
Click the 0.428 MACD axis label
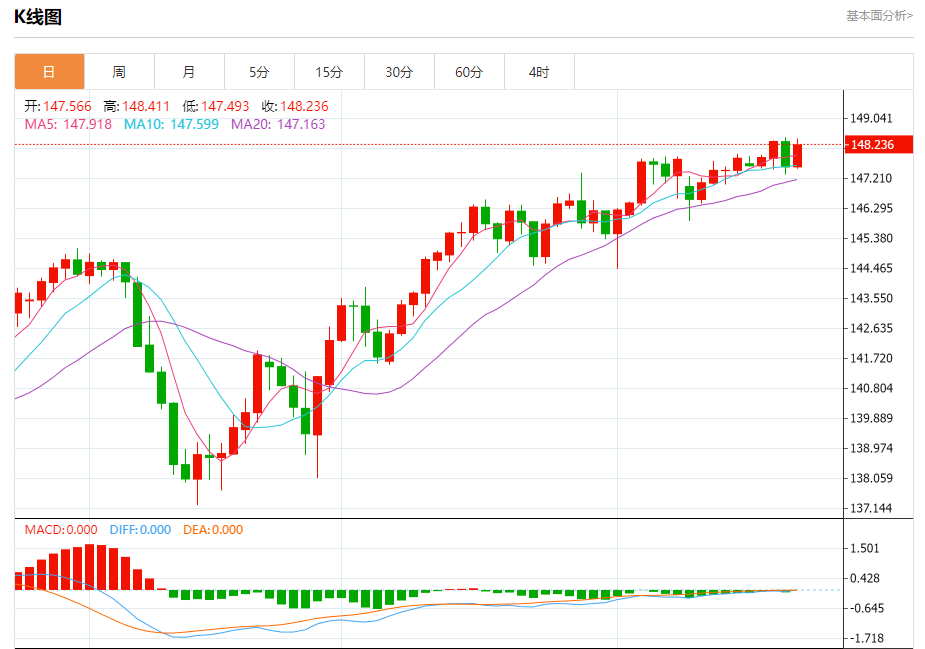pos(865,578)
